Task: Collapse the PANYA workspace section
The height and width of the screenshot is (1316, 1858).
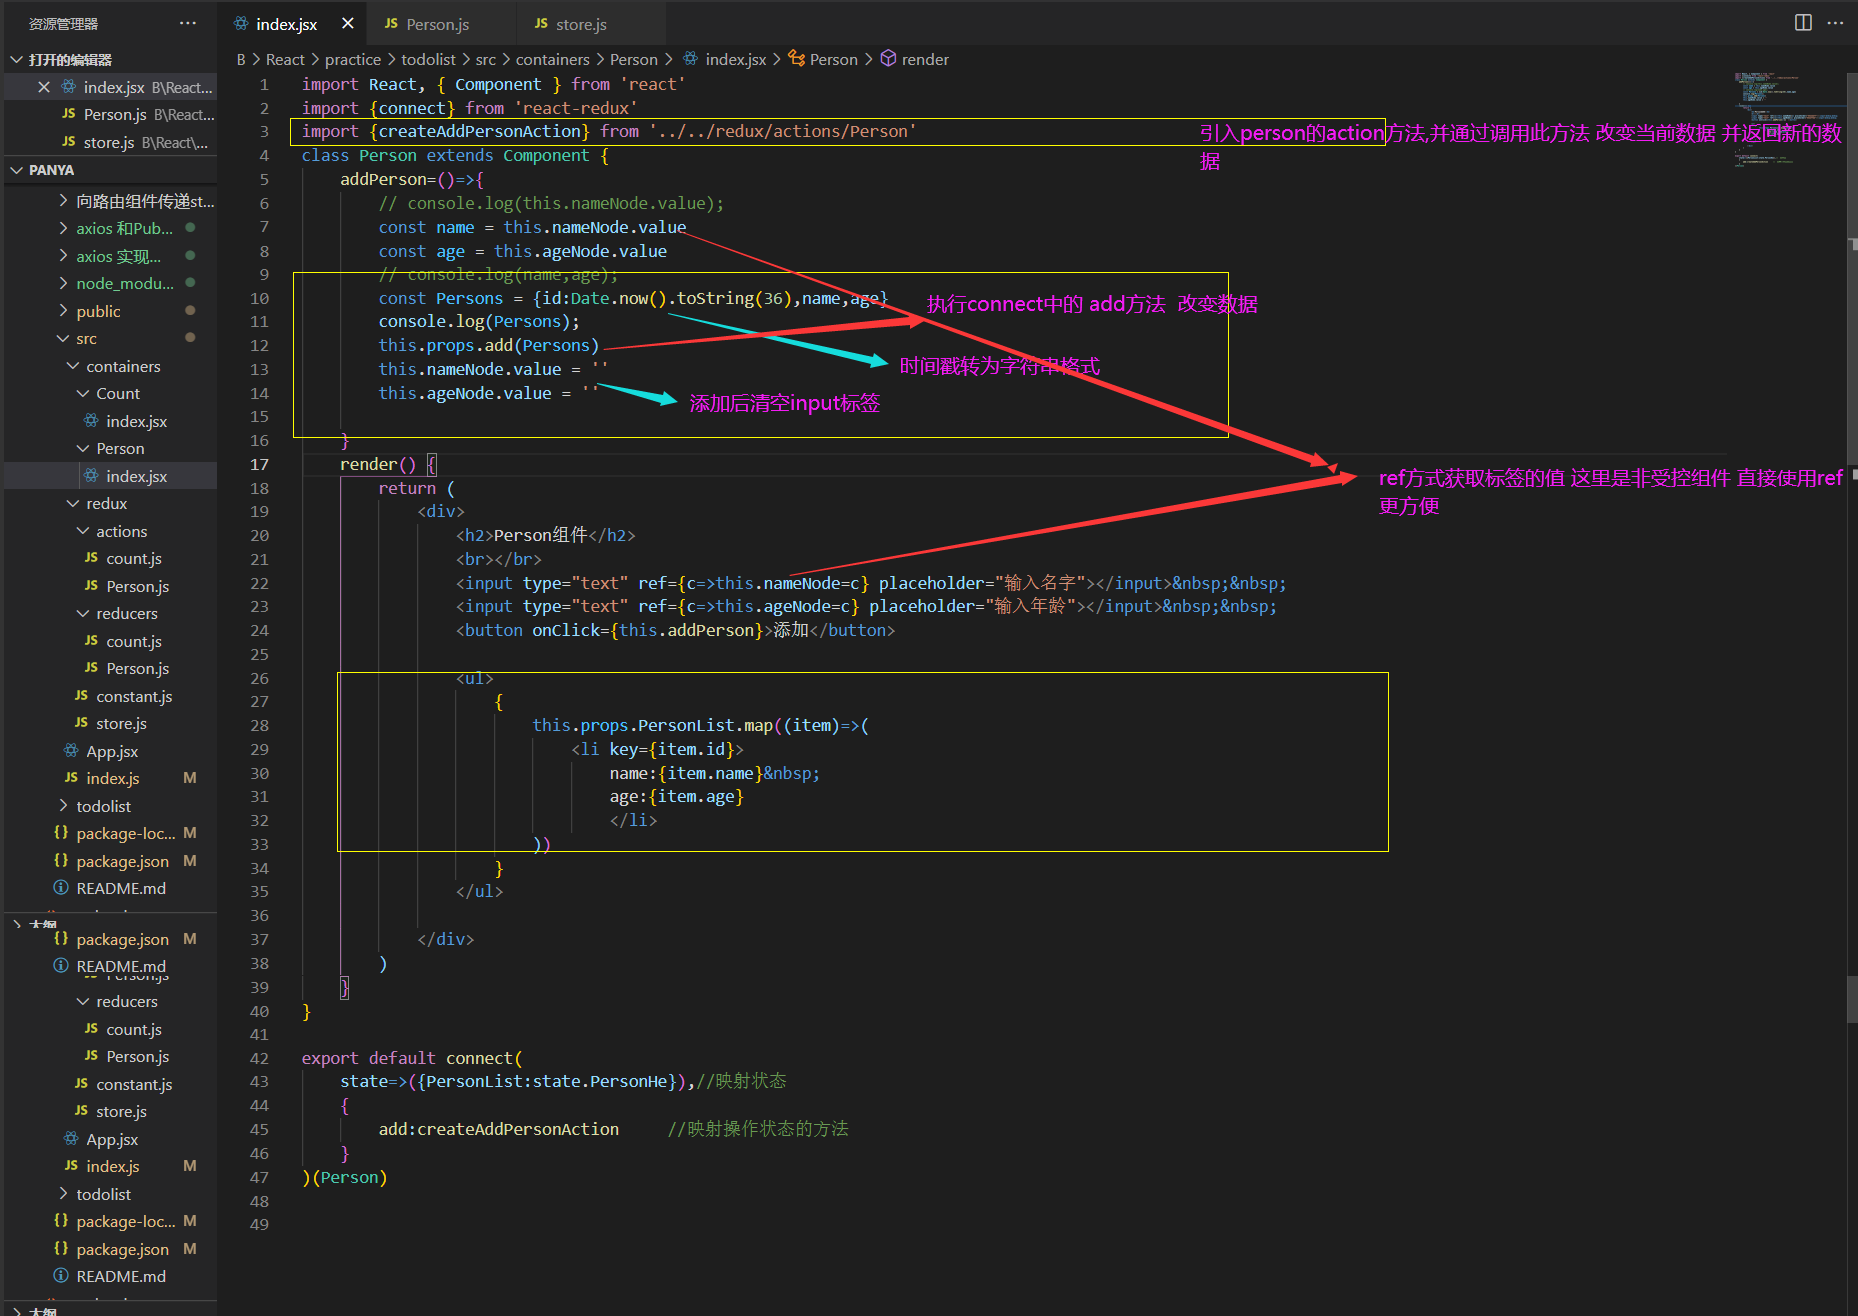Action: point(17,170)
